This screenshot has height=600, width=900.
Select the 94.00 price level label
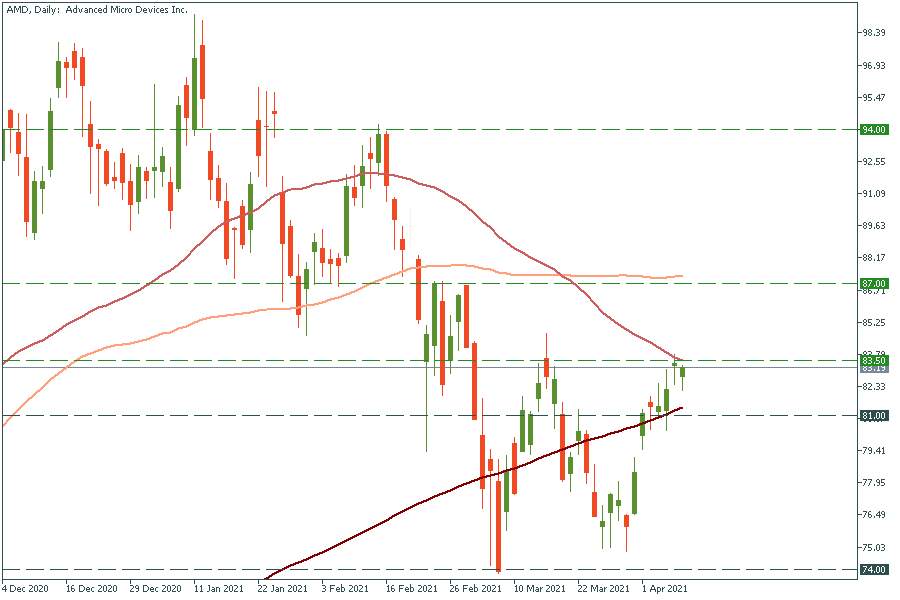(x=874, y=130)
